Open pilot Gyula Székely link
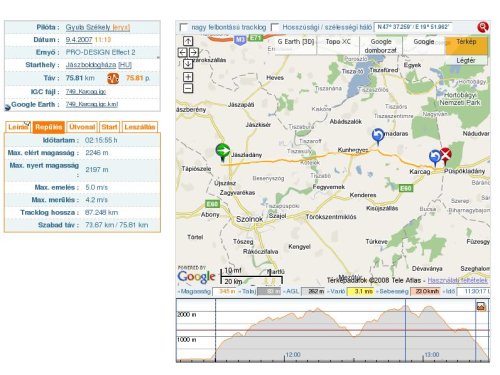500x375 pixels. (88, 27)
